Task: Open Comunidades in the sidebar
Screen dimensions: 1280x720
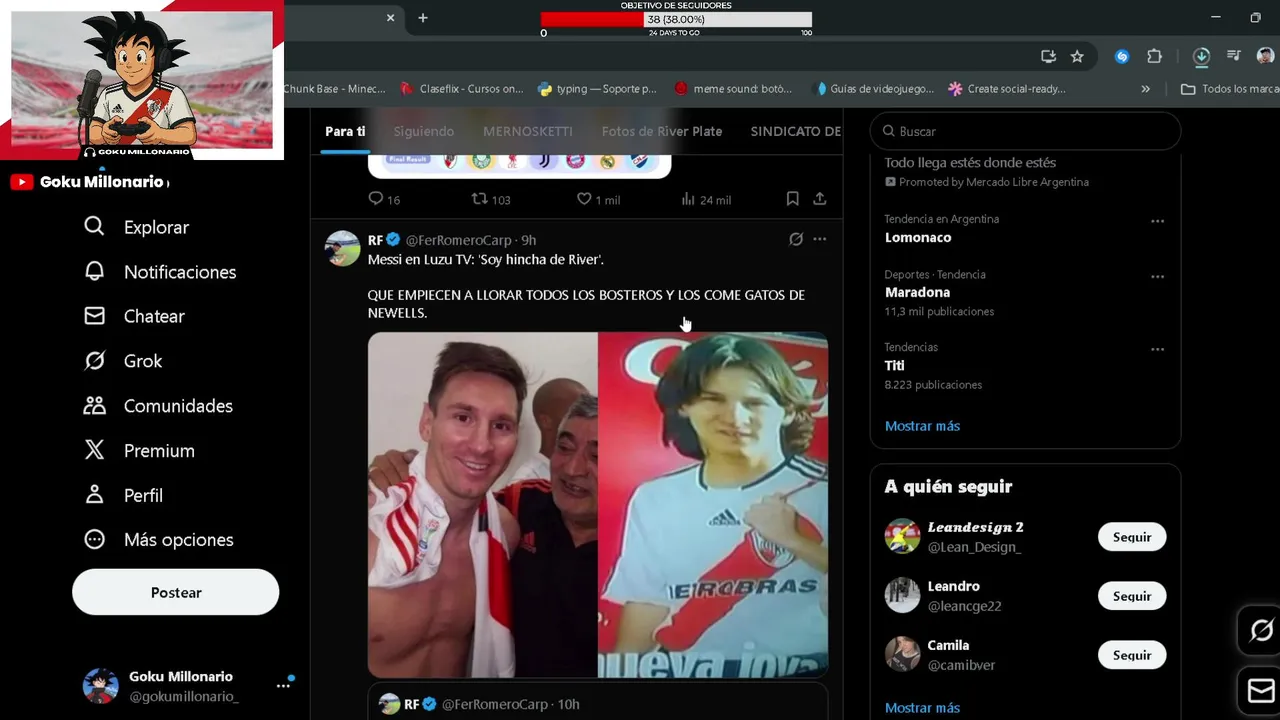Action: 158,406
